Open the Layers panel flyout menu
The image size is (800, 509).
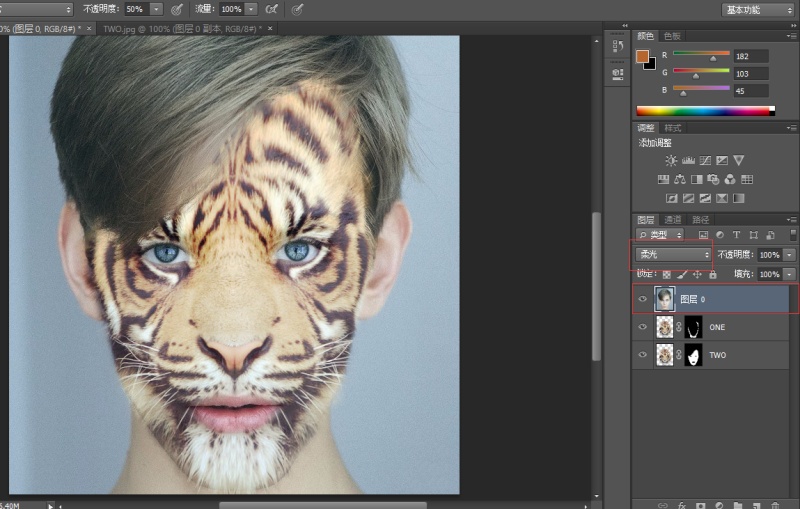[x=791, y=220]
